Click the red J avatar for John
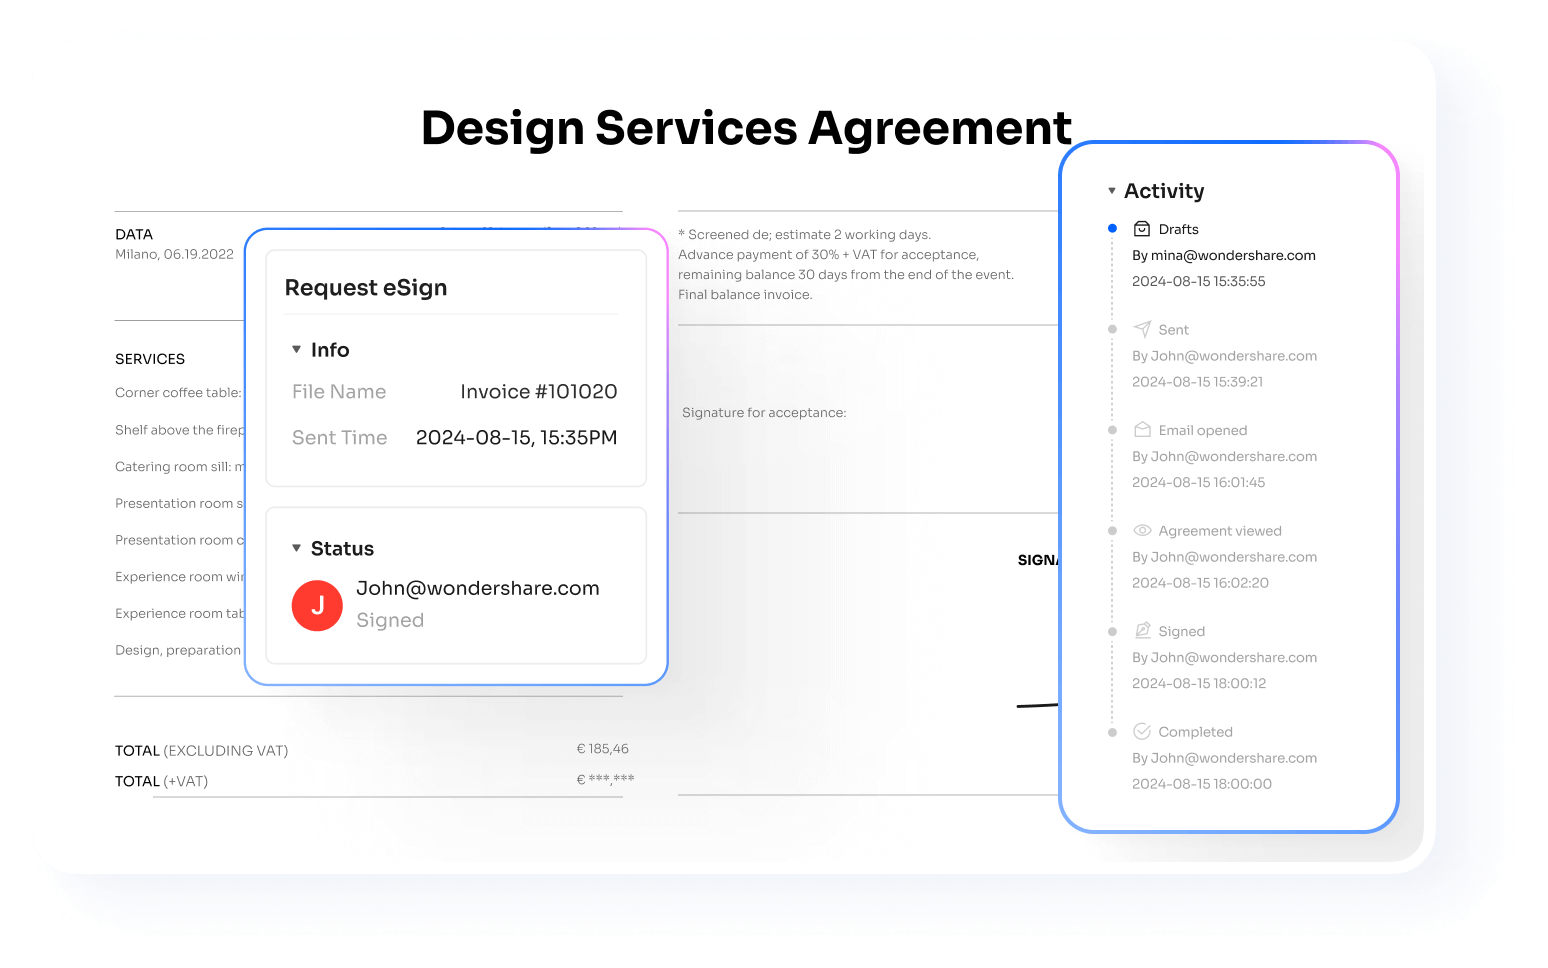The height and width of the screenshot is (968, 1548). click(317, 605)
